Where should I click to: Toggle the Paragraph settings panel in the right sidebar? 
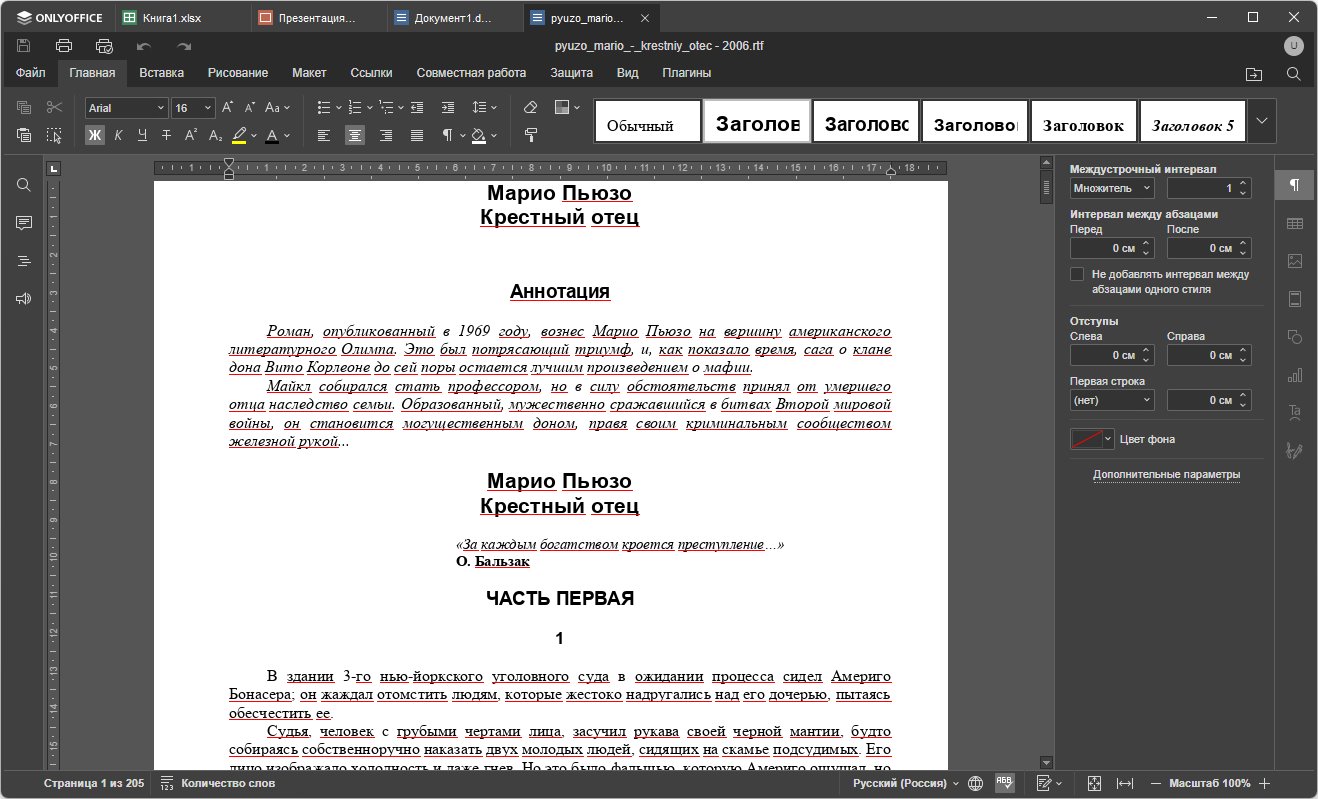[x=1295, y=185]
